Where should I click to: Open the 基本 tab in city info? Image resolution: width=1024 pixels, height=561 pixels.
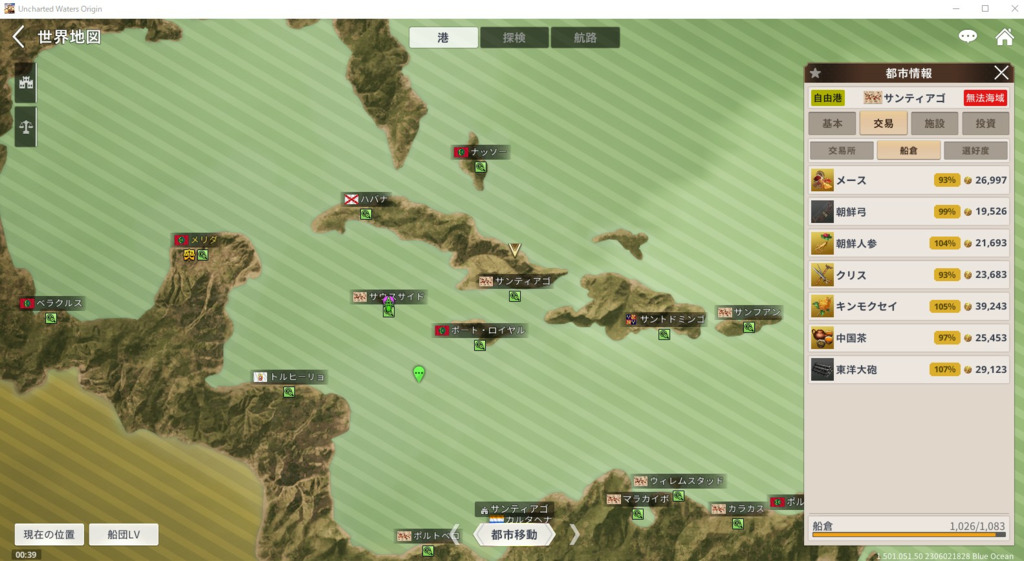click(832, 123)
